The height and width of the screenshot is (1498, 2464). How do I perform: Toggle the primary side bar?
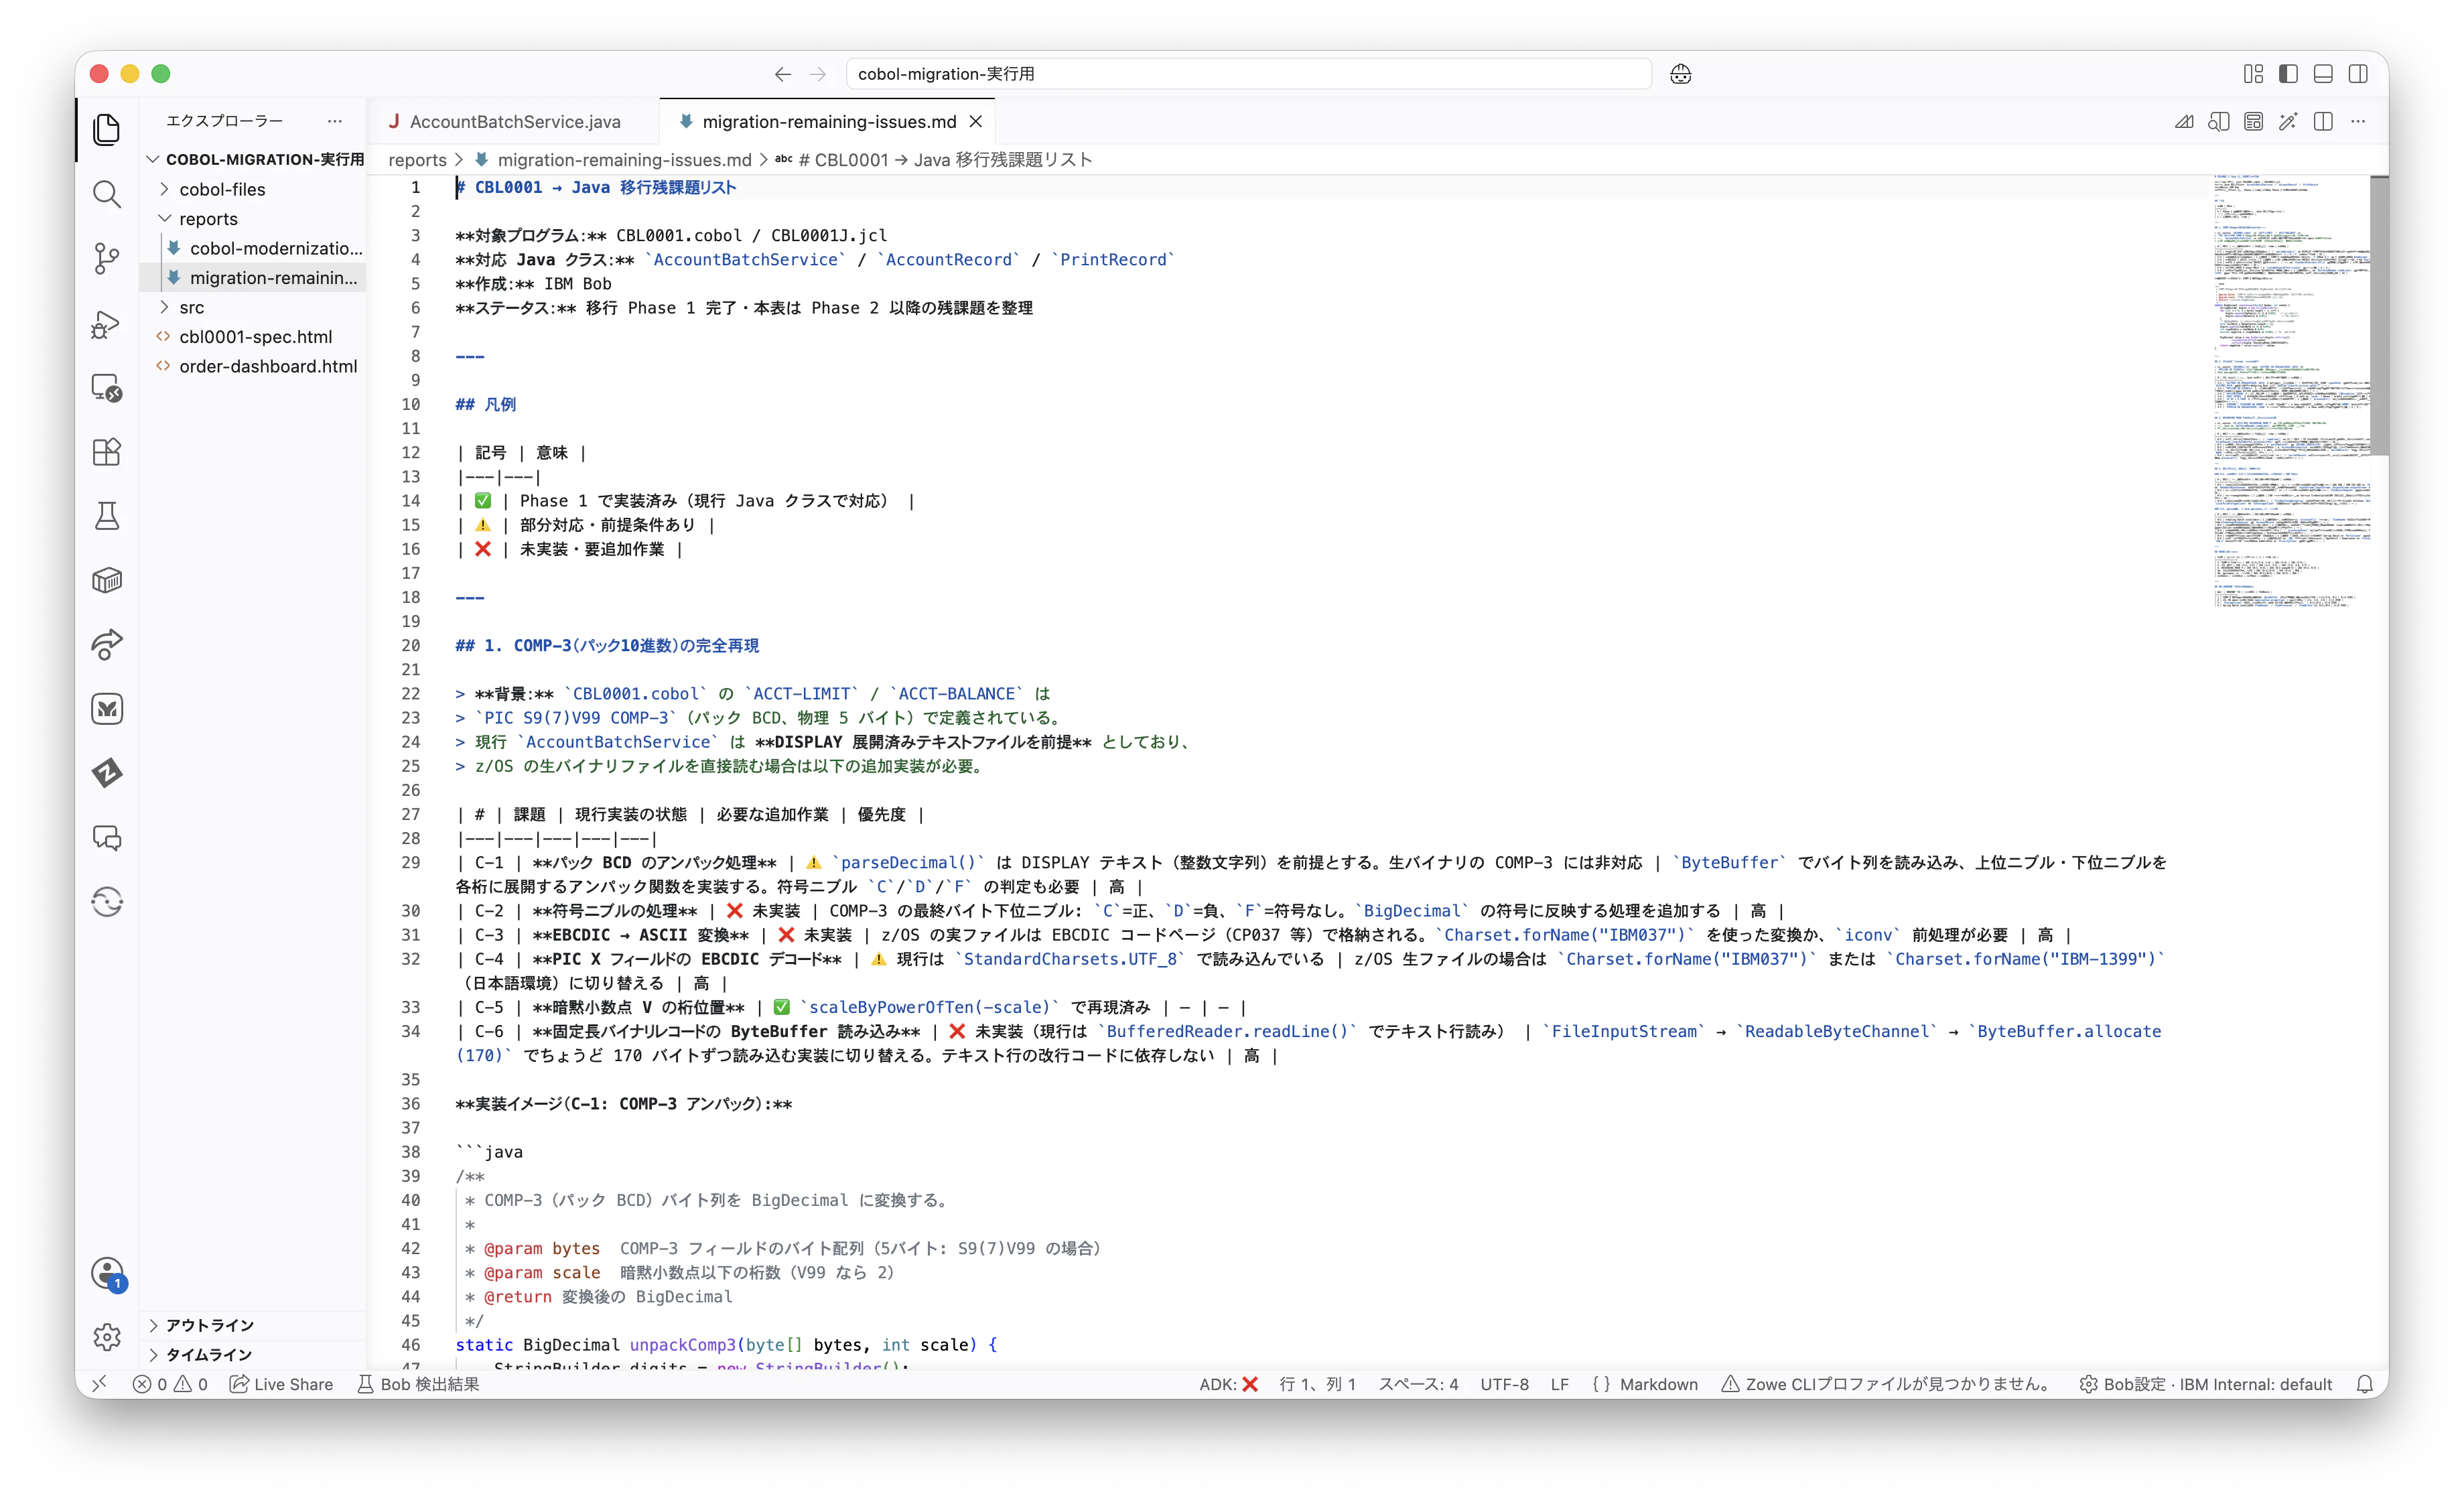point(2288,74)
